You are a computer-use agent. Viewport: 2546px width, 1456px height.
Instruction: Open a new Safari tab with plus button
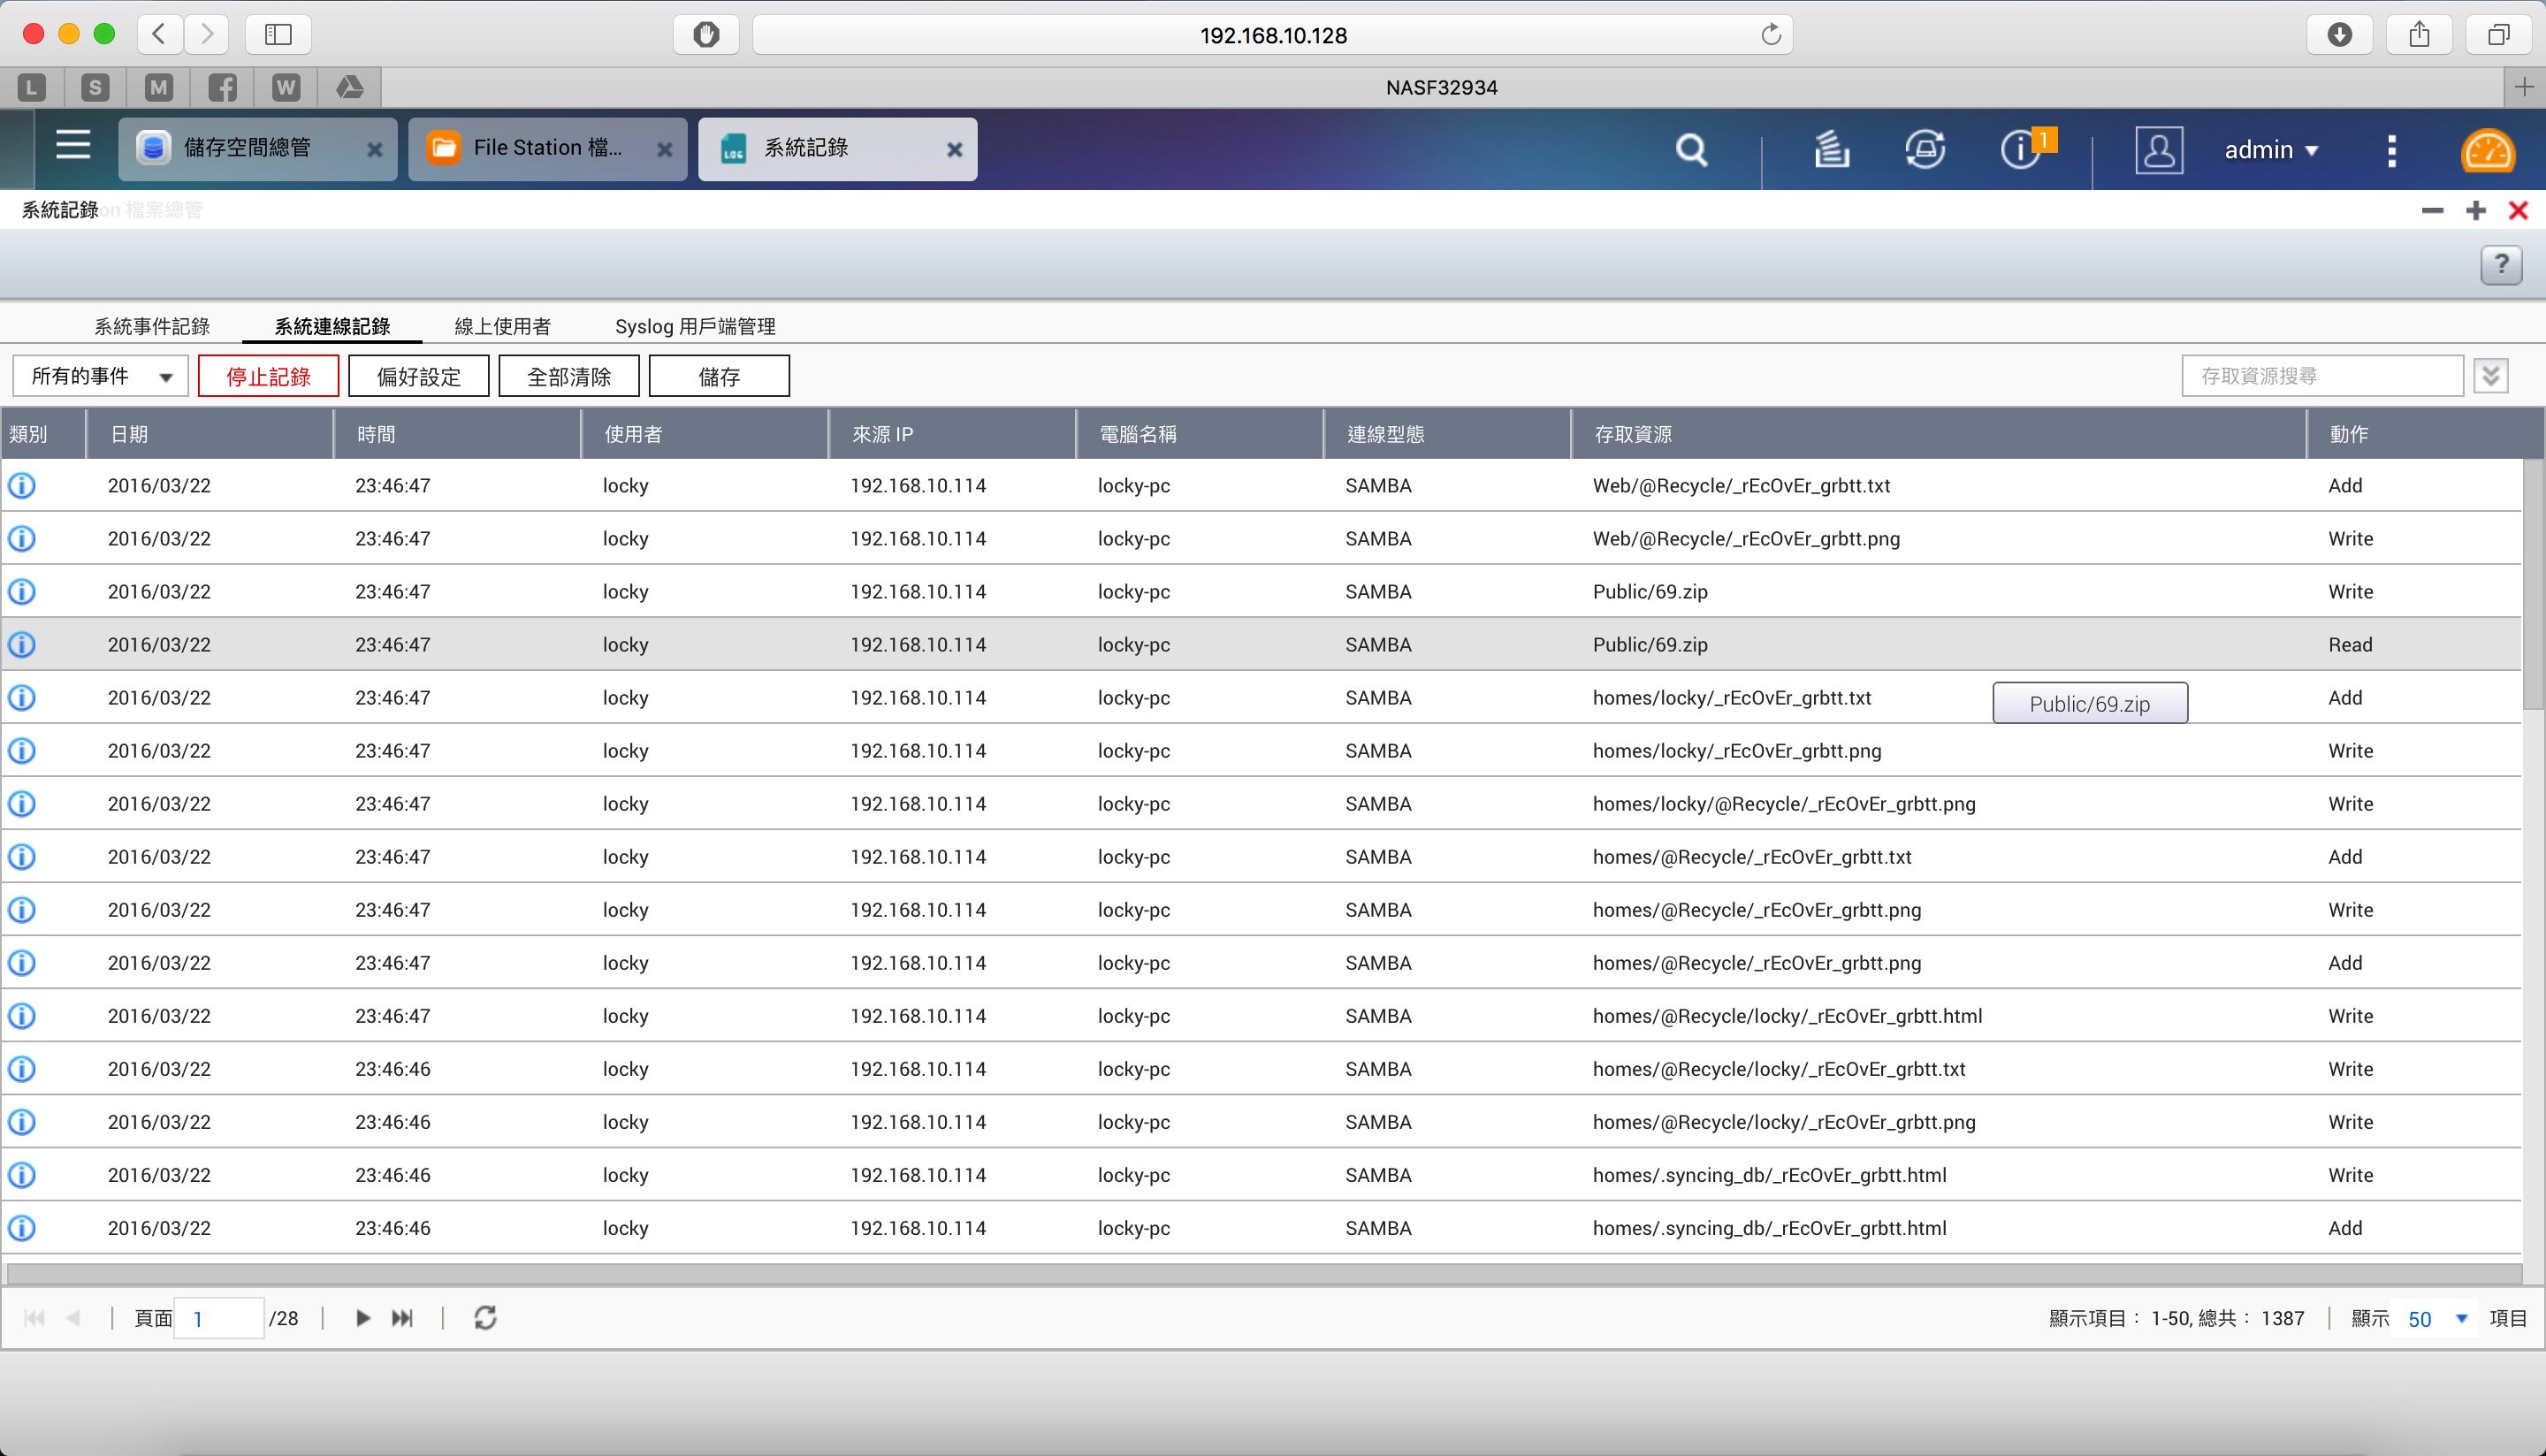click(2524, 87)
